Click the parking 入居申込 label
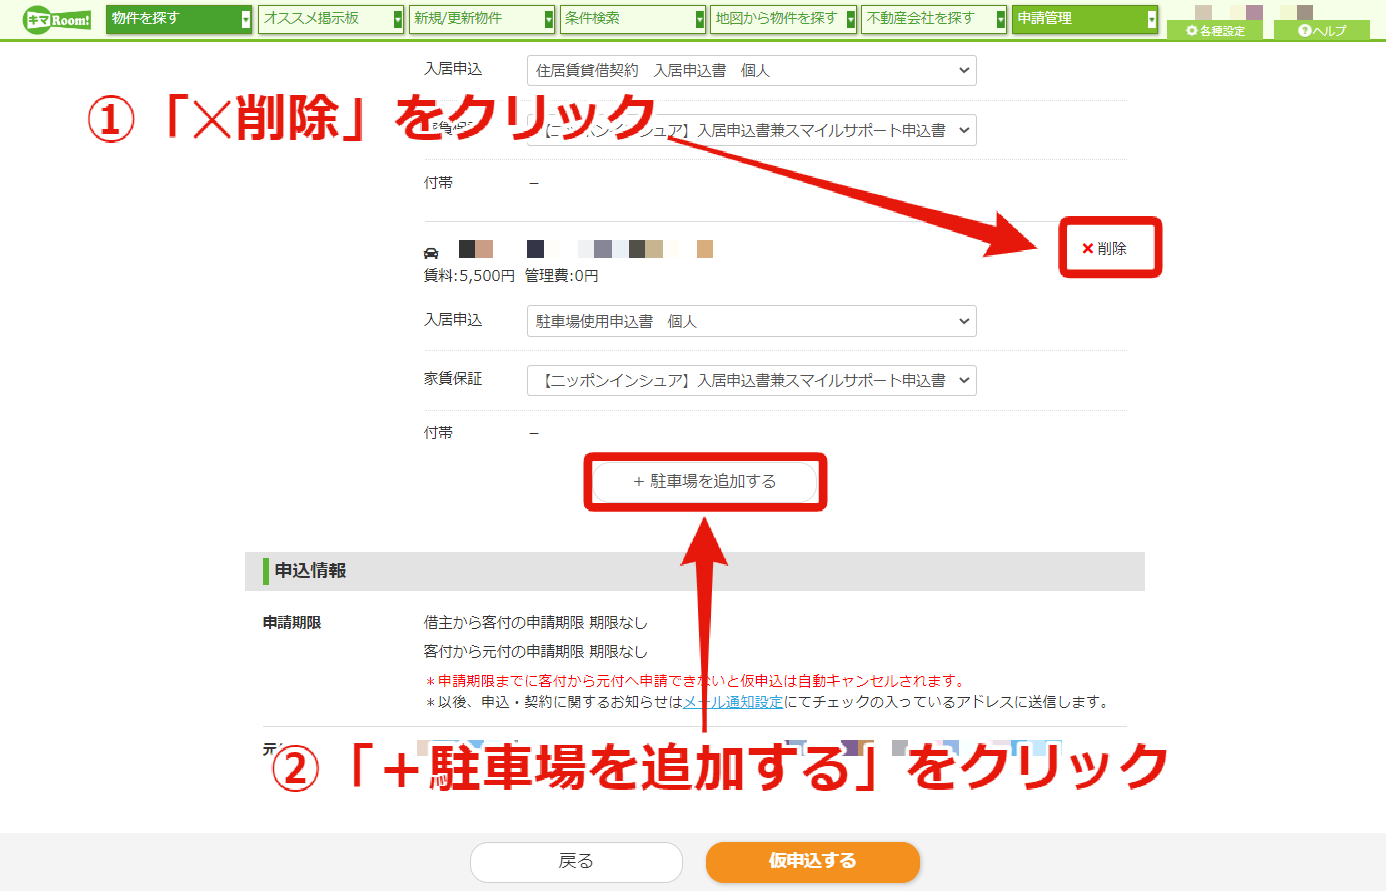Screen dimensions: 1386x891 (x=453, y=320)
